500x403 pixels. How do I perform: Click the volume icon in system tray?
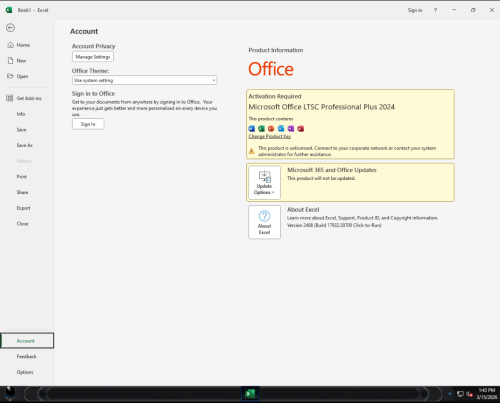coord(469,394)
